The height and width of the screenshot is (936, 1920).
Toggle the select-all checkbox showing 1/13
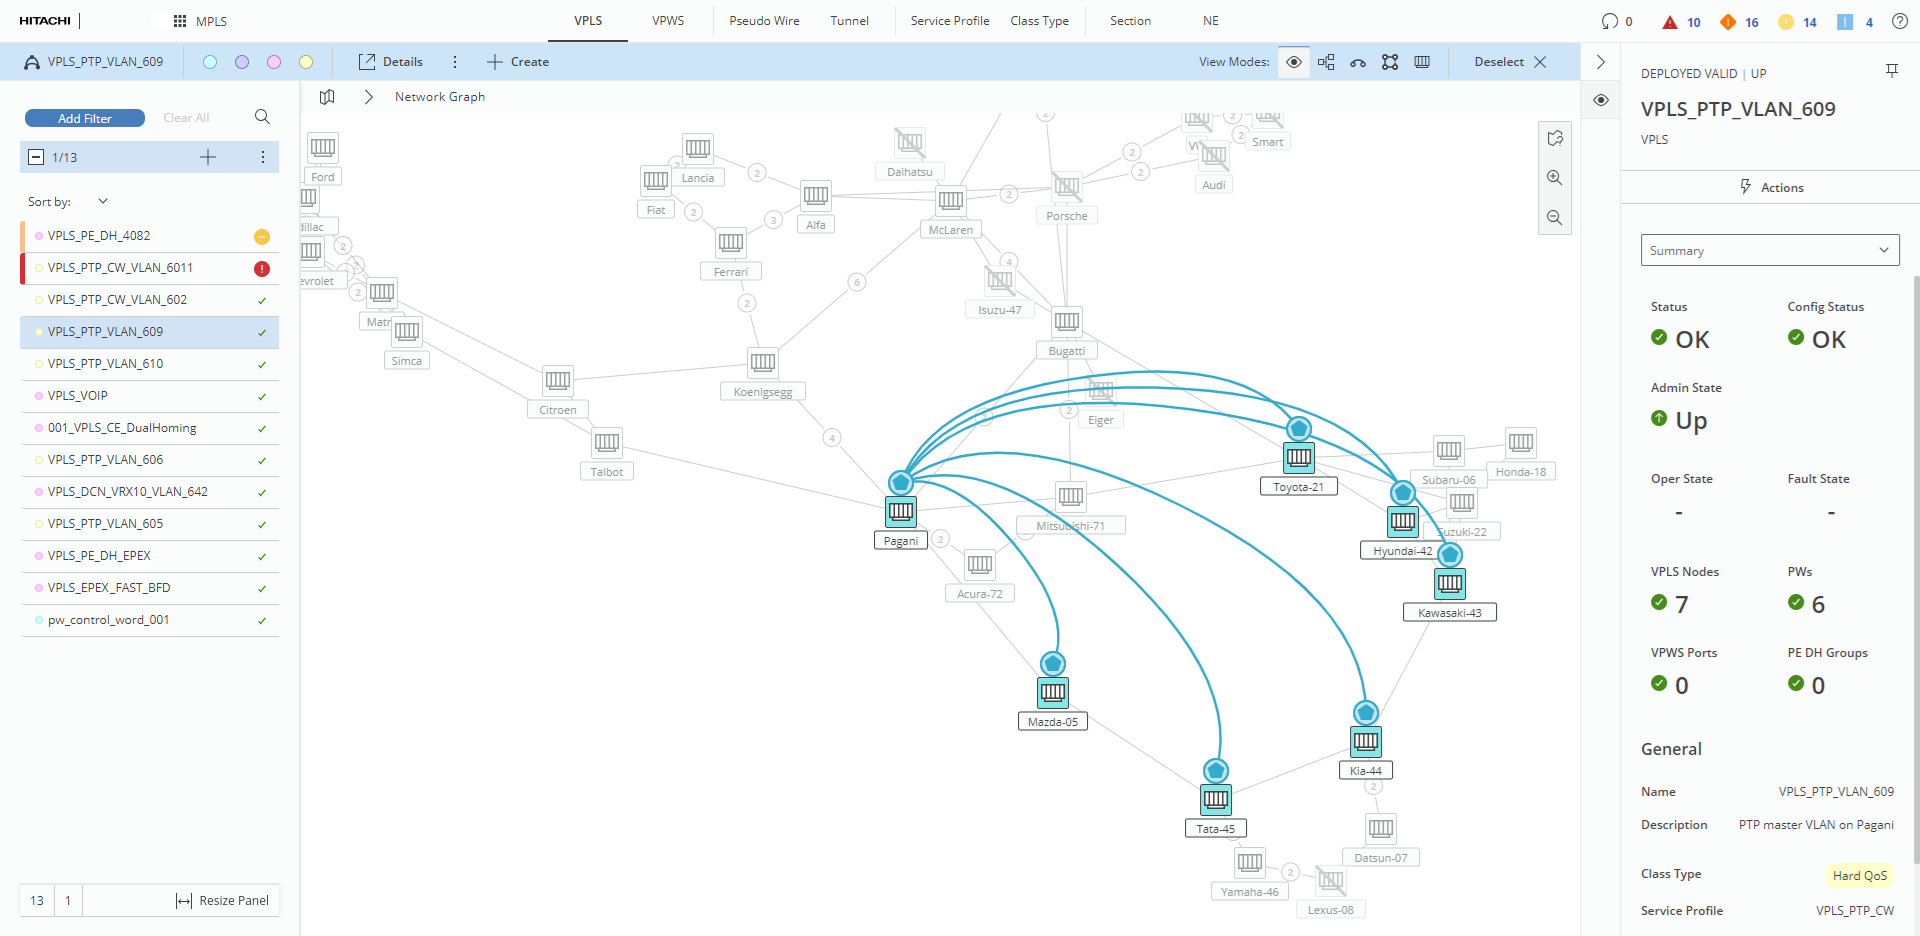point(36,157)
